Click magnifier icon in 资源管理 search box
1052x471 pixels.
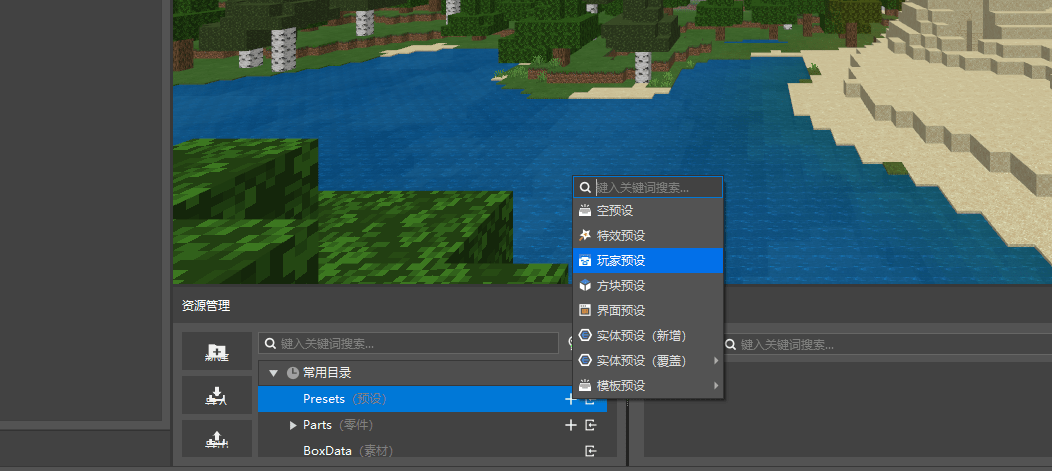point(270,344)
